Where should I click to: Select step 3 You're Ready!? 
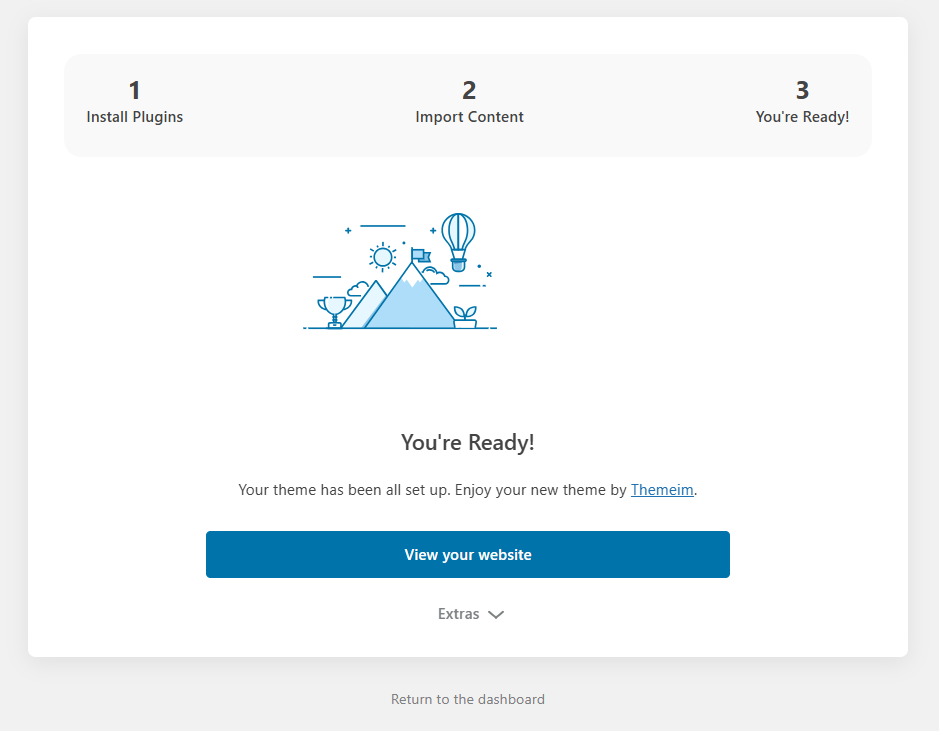point(802,102)
